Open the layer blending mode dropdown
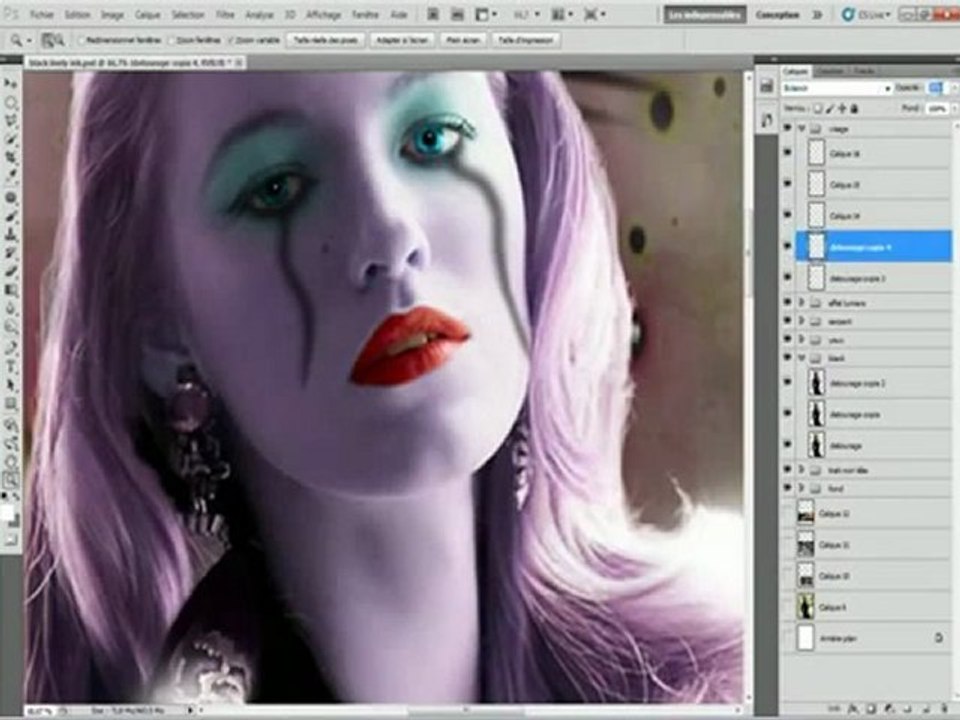Screen dimensions: 960x720 836,88
